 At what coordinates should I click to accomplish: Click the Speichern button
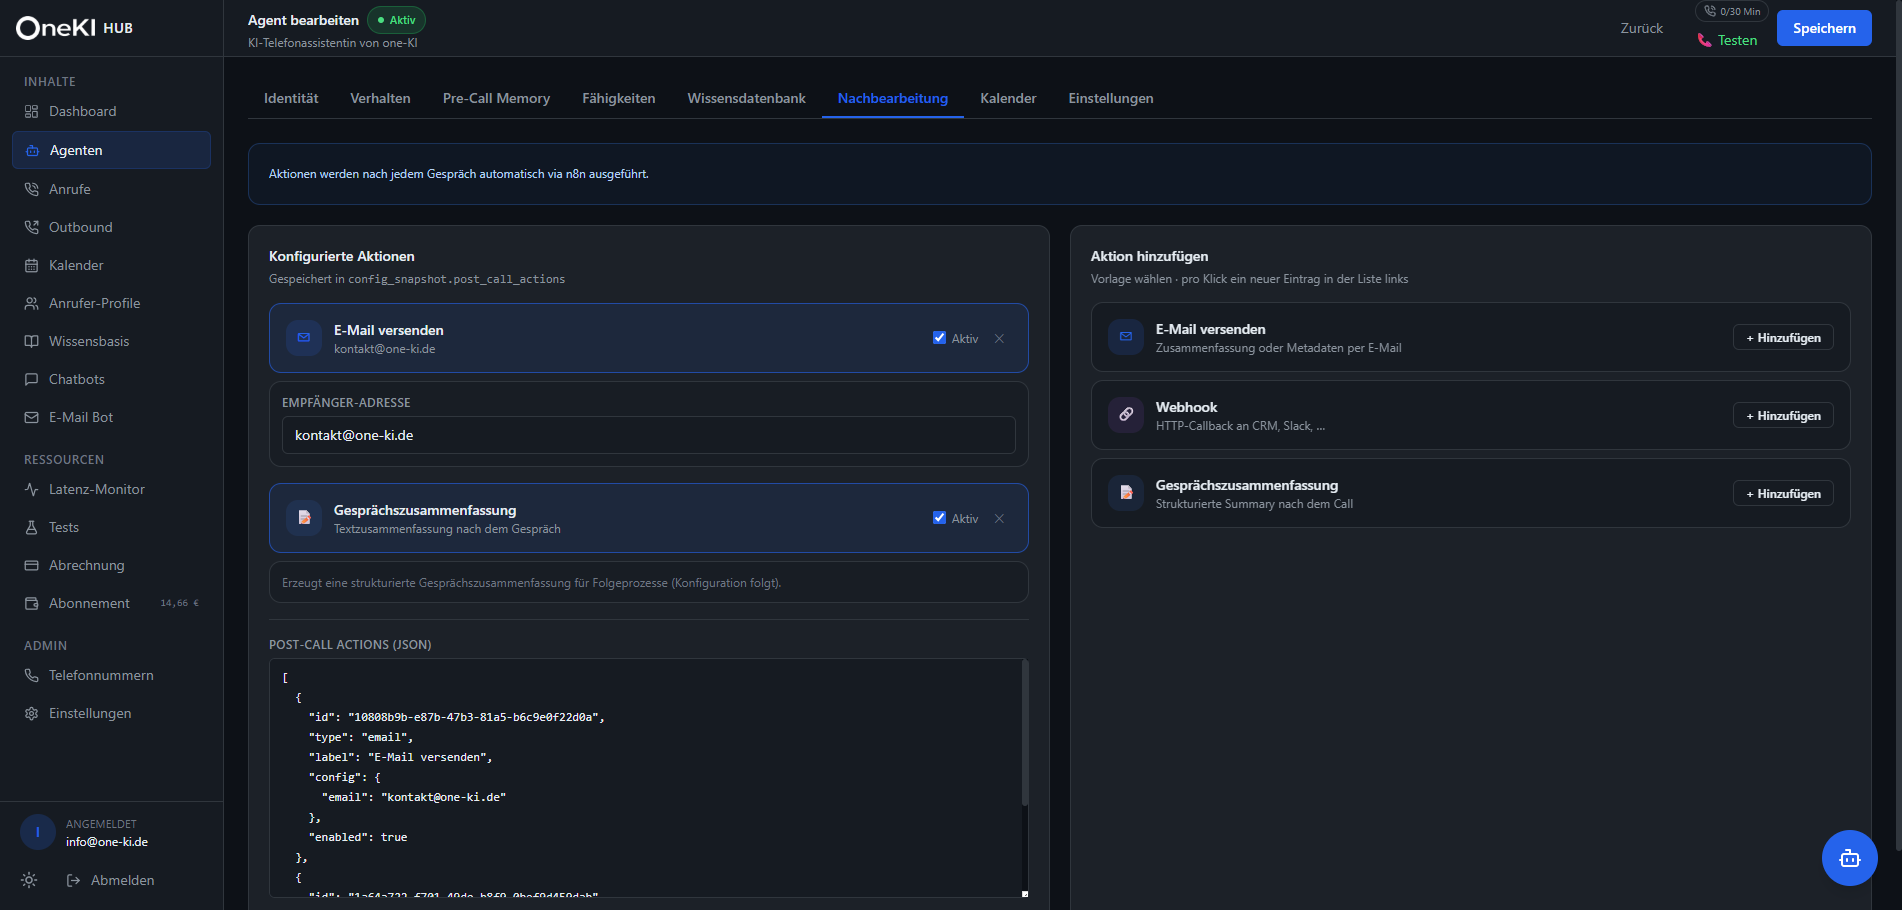pos(1824,28)
